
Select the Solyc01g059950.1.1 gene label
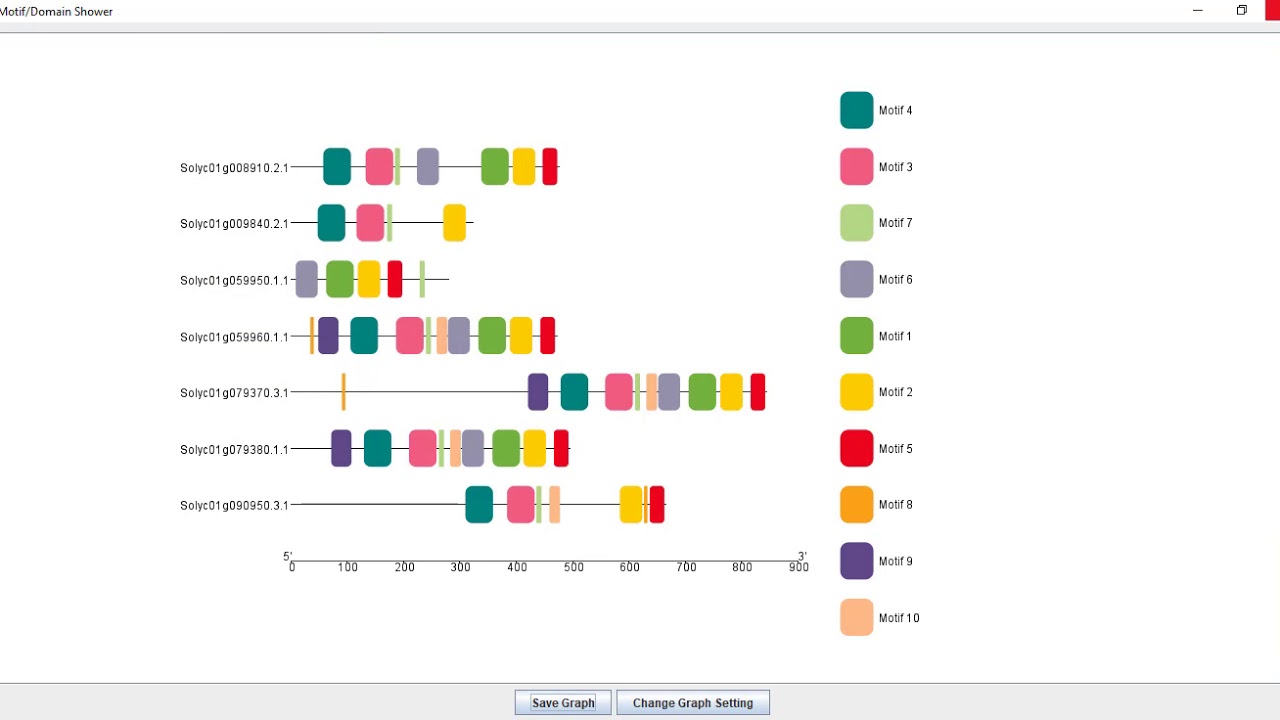click(x=234, y=281)
